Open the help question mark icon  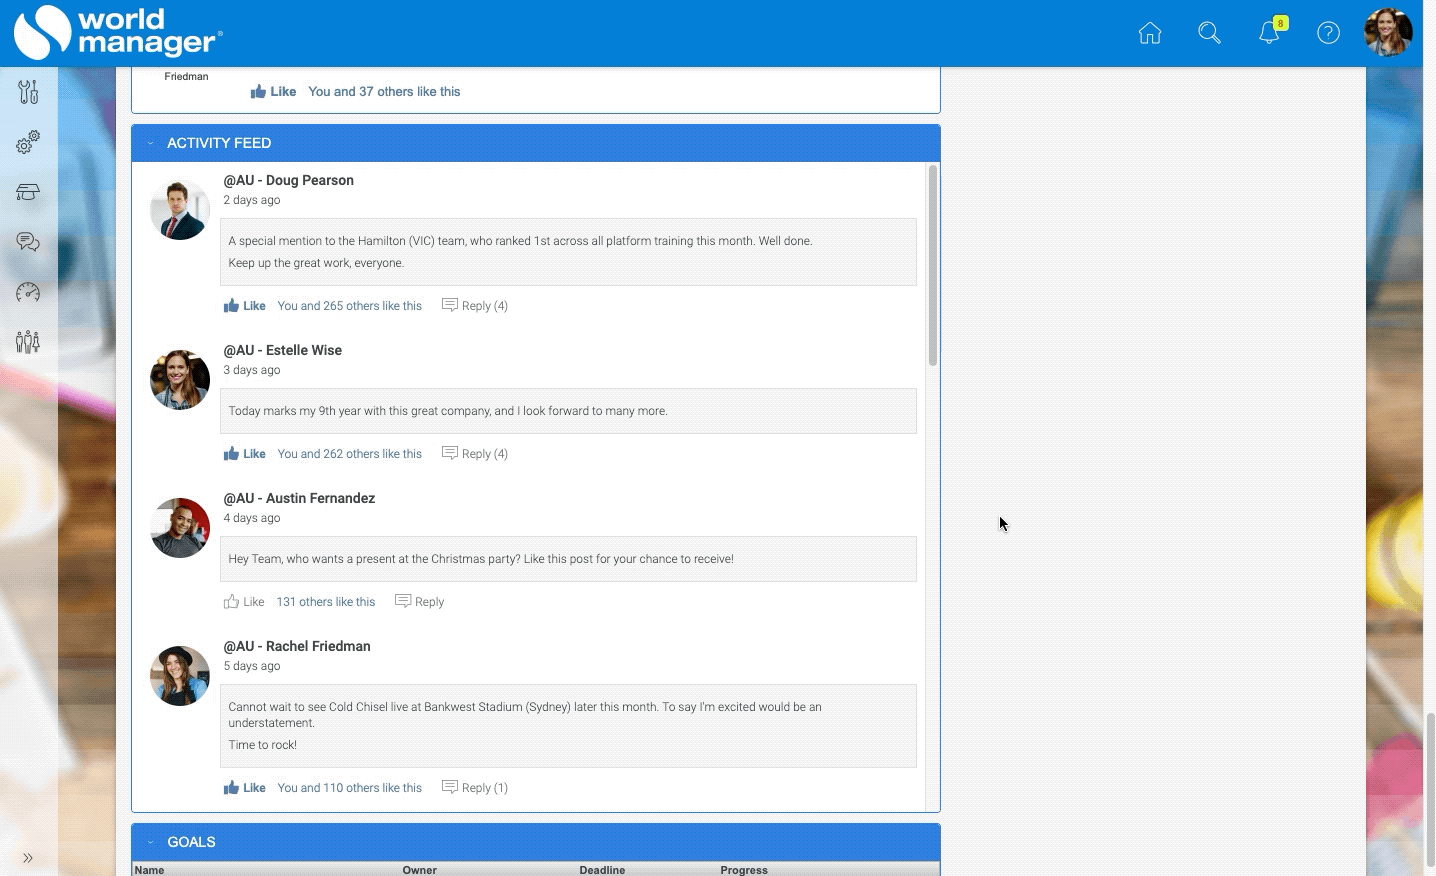pos(1328,33)
